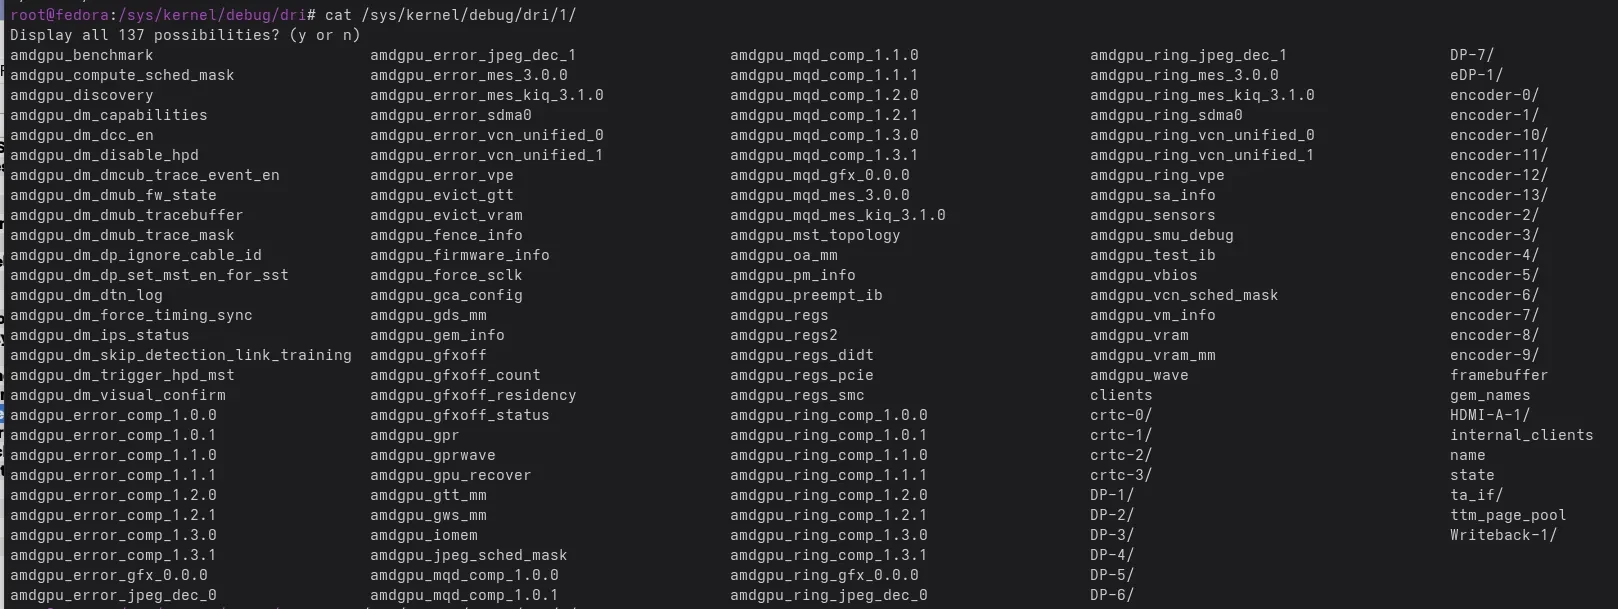This screenshot has height=609, width=1618.
Task: Click the ttm_page_pool entry
Action: tap(1508, 515)
